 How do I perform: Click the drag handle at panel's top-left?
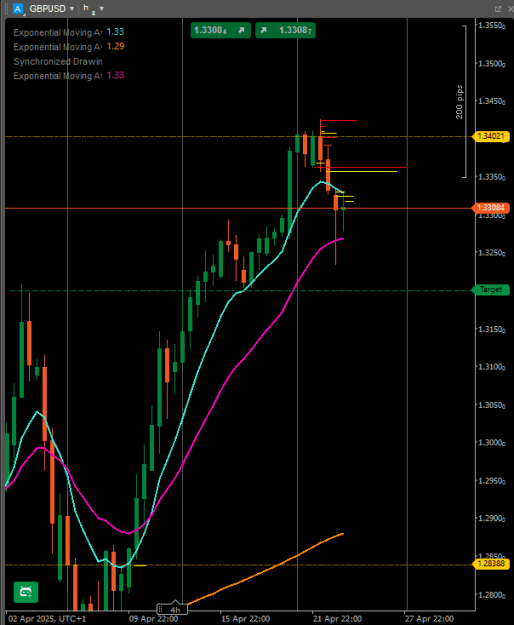6,8
